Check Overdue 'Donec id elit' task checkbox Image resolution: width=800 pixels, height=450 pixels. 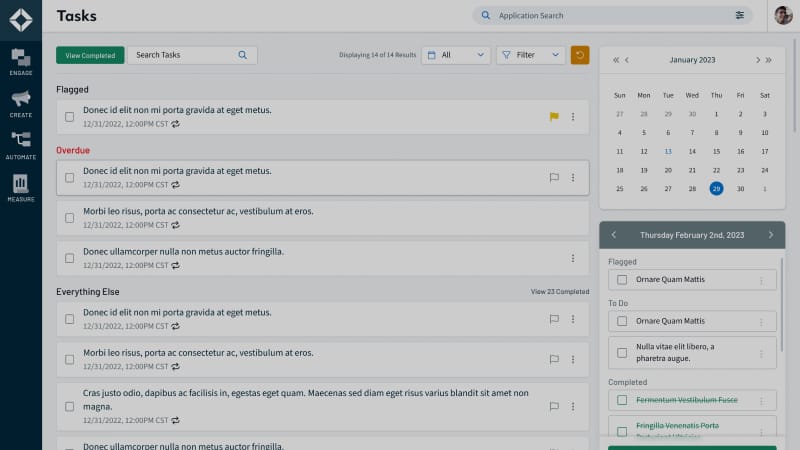[69, 178]
